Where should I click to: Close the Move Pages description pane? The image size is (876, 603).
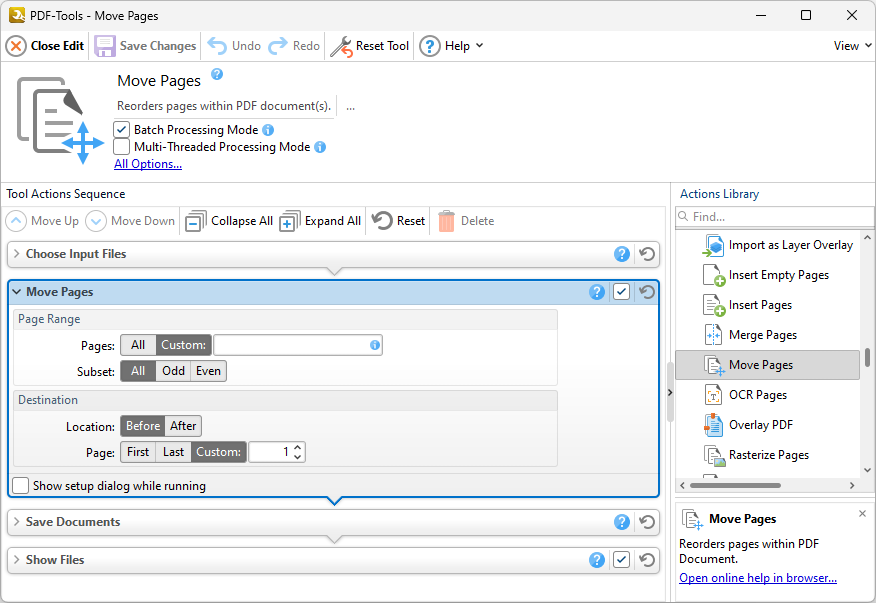[x=863, y=514]
